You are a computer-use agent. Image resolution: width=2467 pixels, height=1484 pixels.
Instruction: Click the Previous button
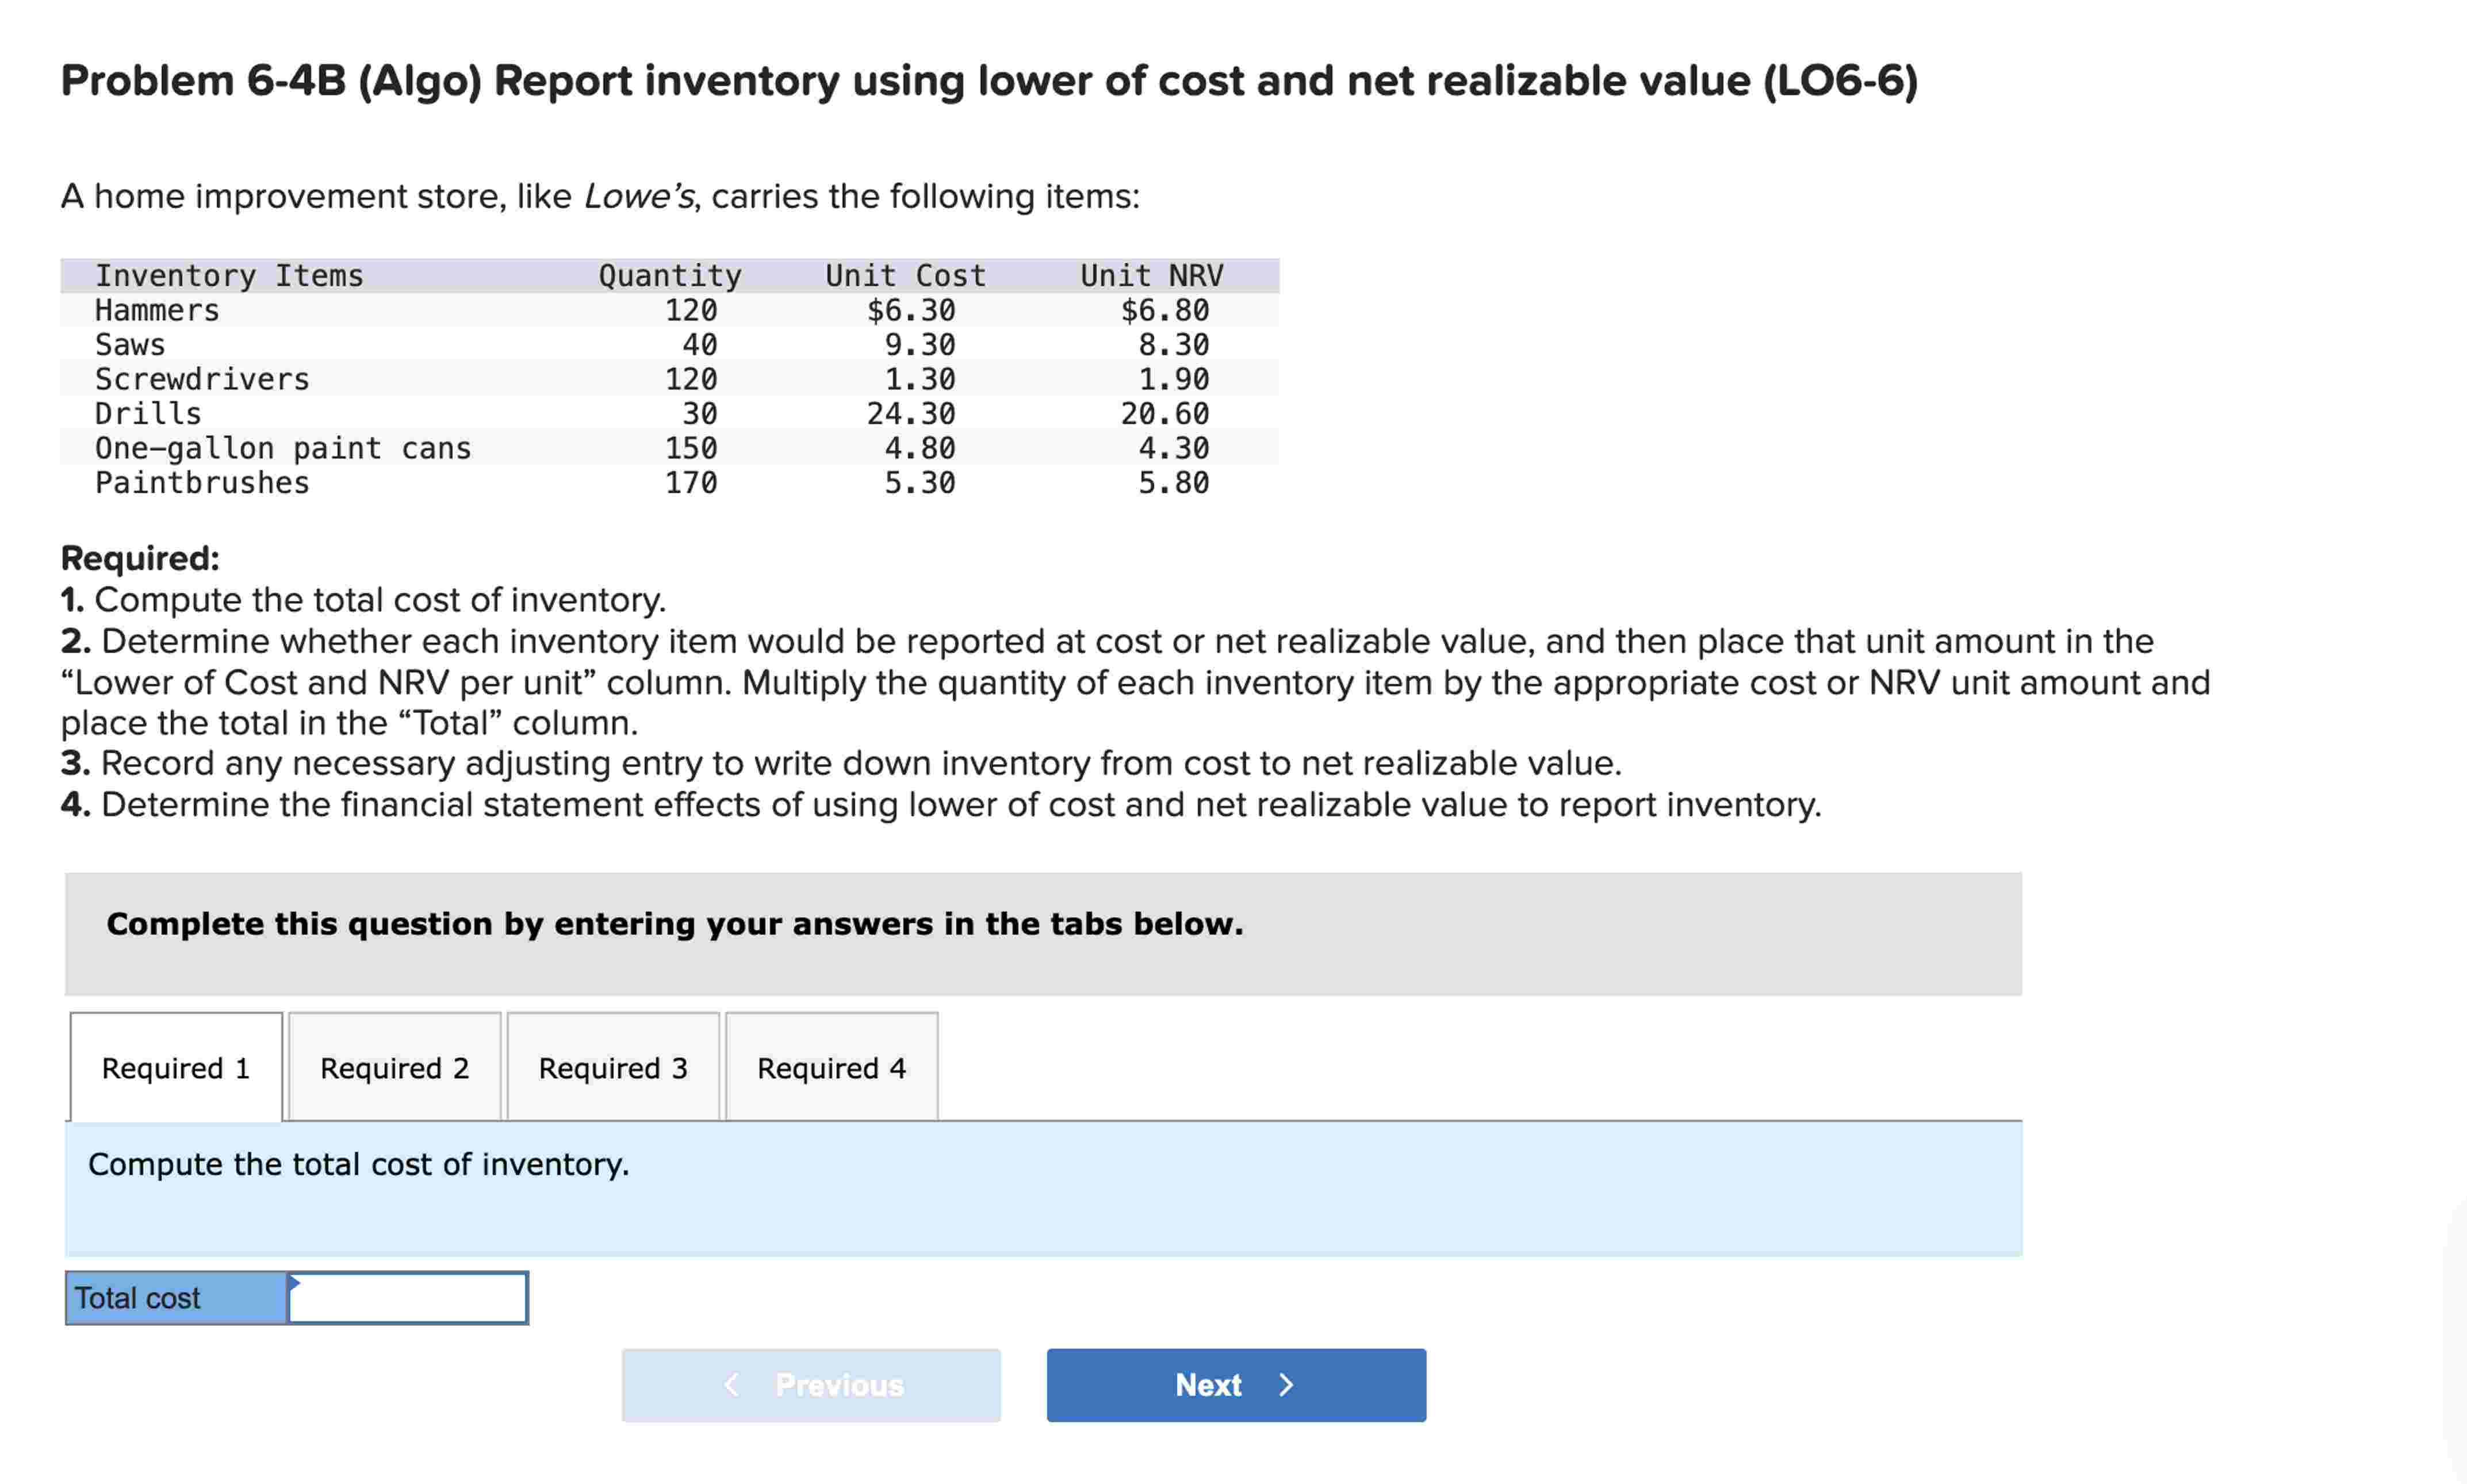coord(810,1384)
